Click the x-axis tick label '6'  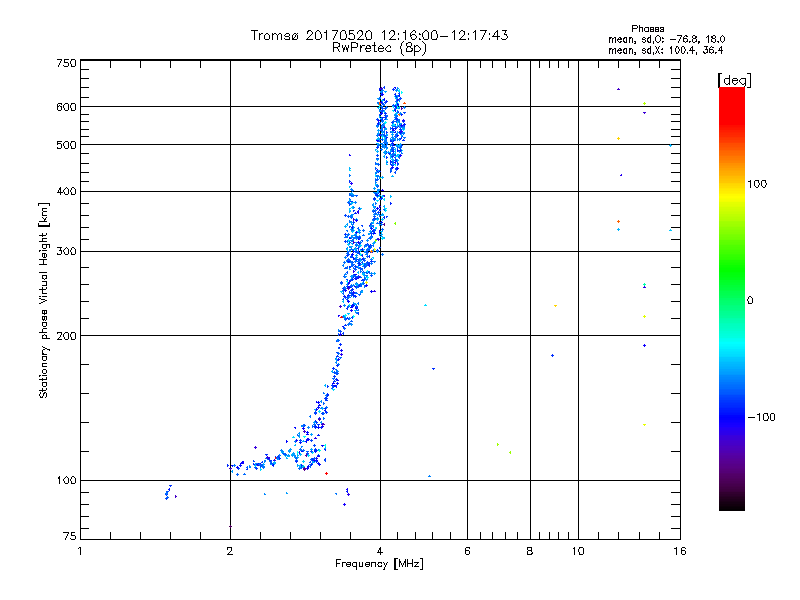click(x=467, y=551)
